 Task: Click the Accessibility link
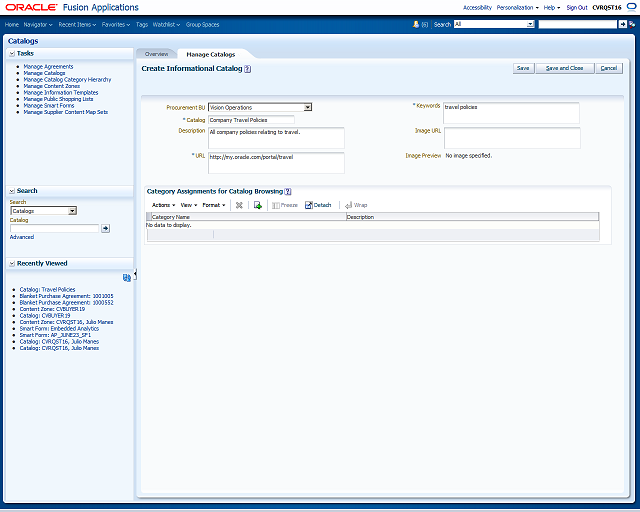[477, 8]
